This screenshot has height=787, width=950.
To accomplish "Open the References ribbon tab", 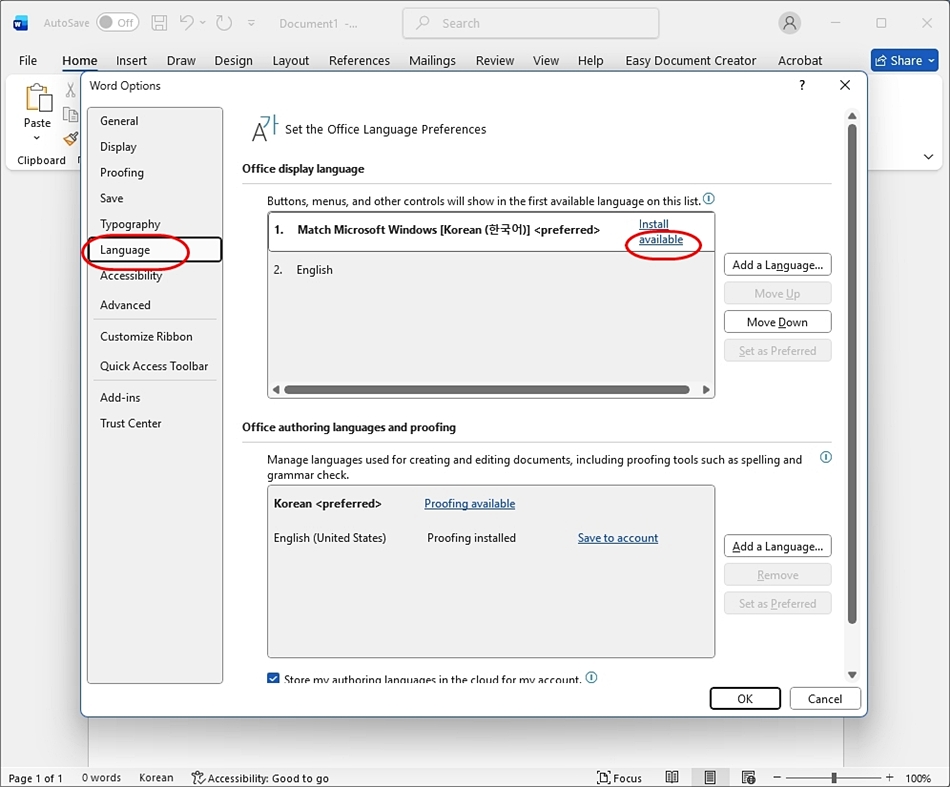I will pyautogui.click(x=359, y=61).
